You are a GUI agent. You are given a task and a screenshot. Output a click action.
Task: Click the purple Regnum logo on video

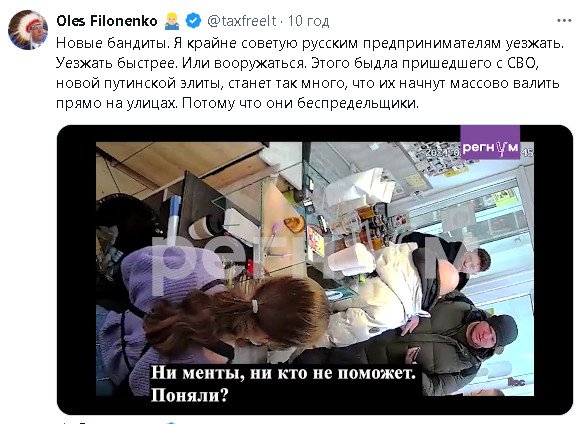(490, 143)
